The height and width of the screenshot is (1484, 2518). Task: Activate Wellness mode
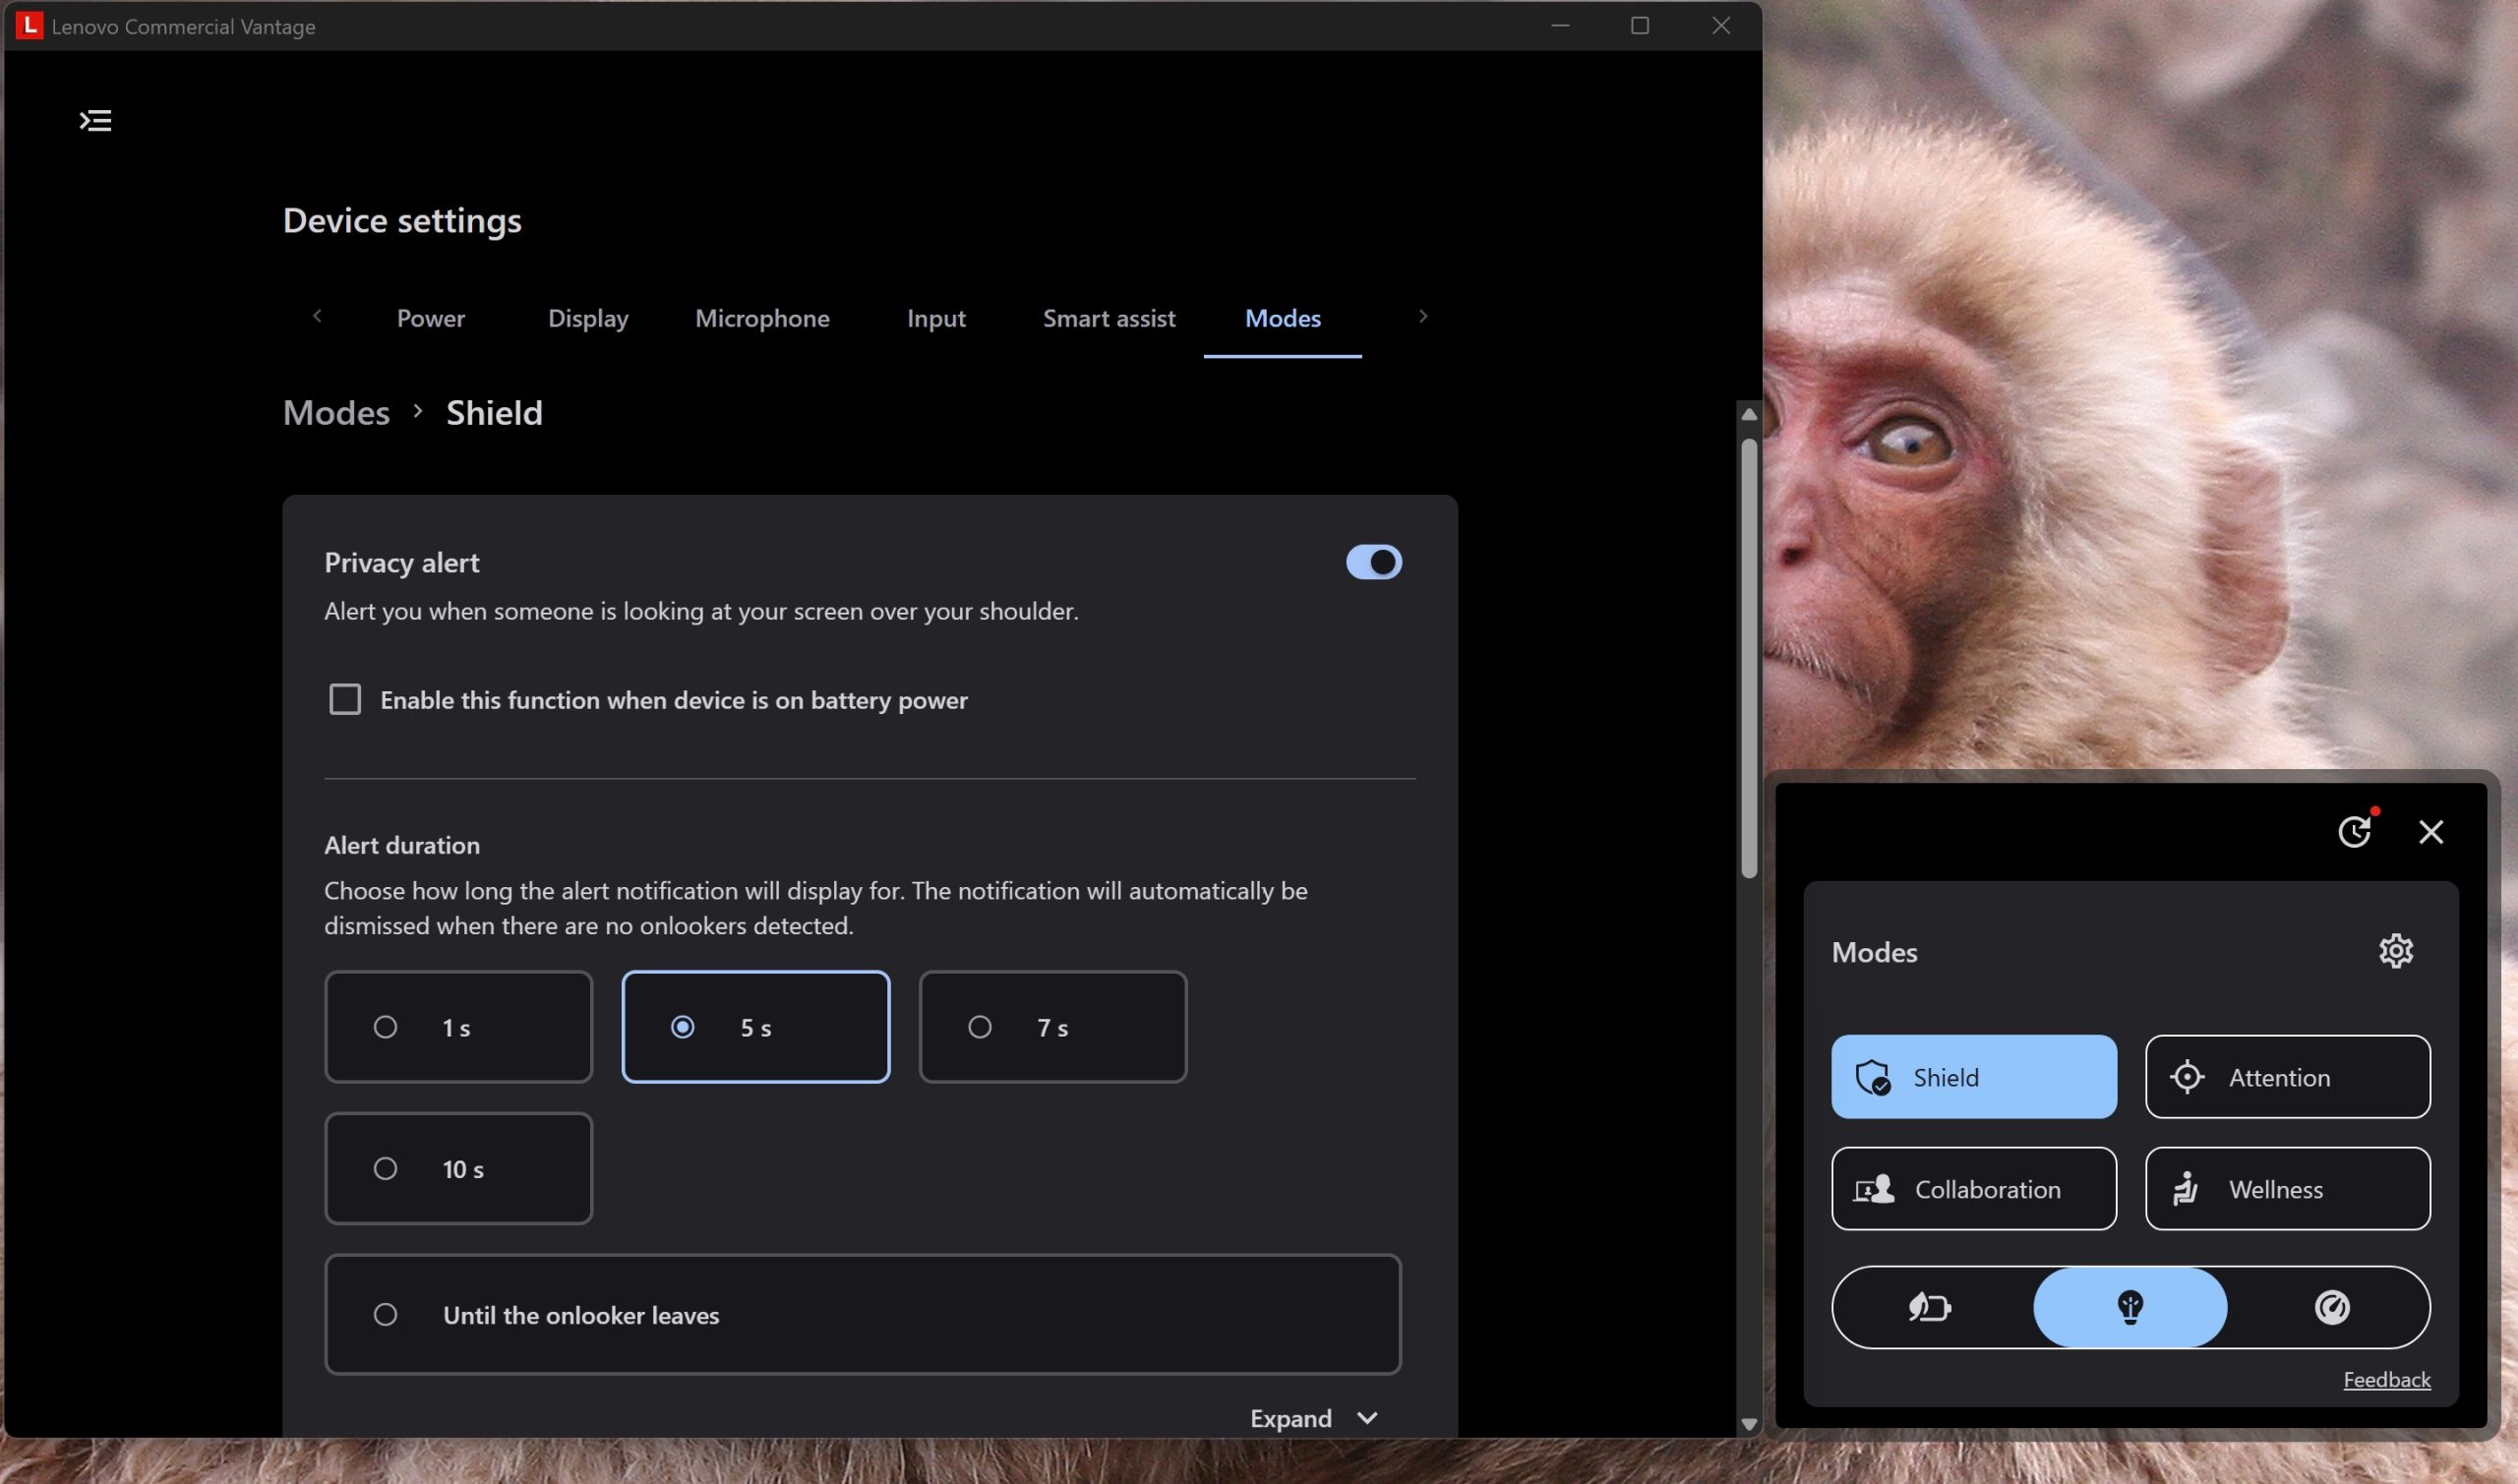click(x=2287, y=1189)
